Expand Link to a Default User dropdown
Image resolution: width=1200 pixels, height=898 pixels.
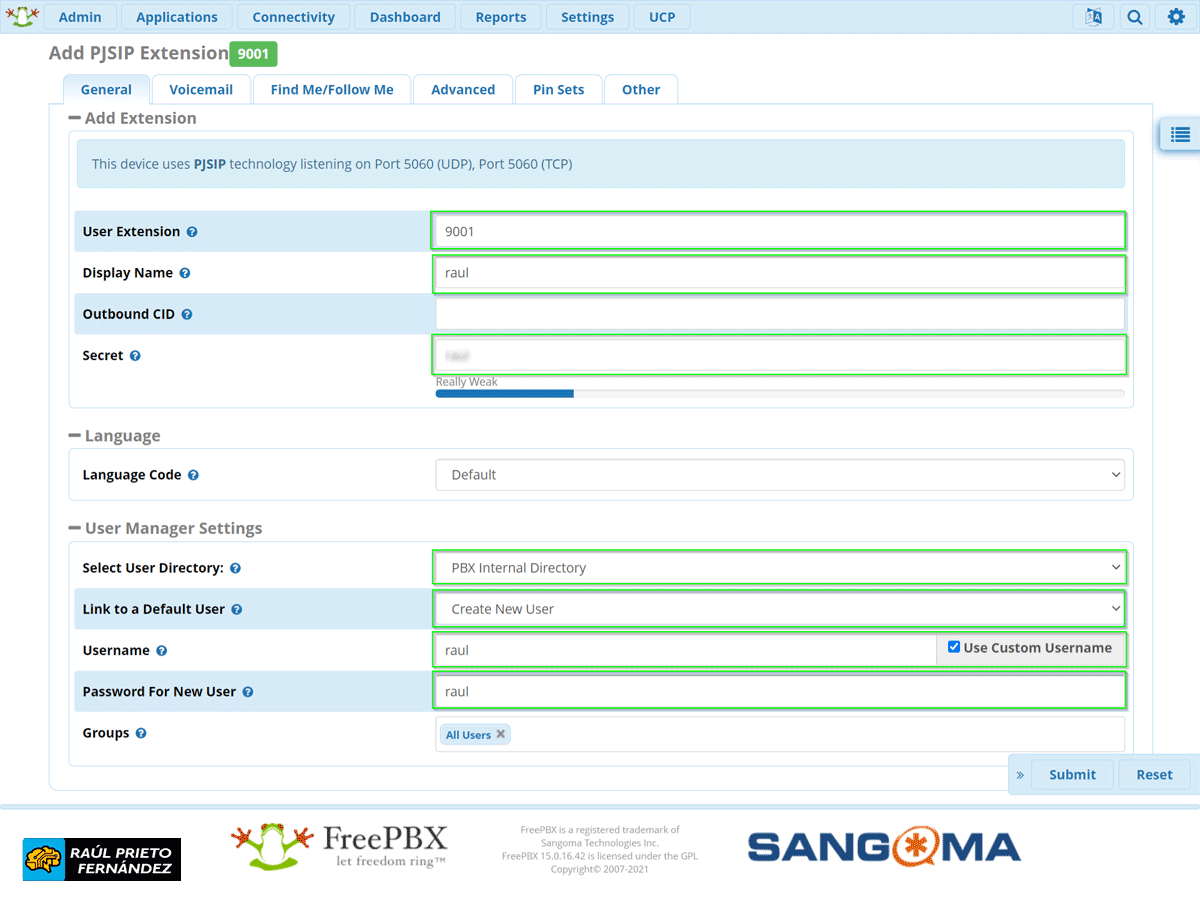click(779, 609)
